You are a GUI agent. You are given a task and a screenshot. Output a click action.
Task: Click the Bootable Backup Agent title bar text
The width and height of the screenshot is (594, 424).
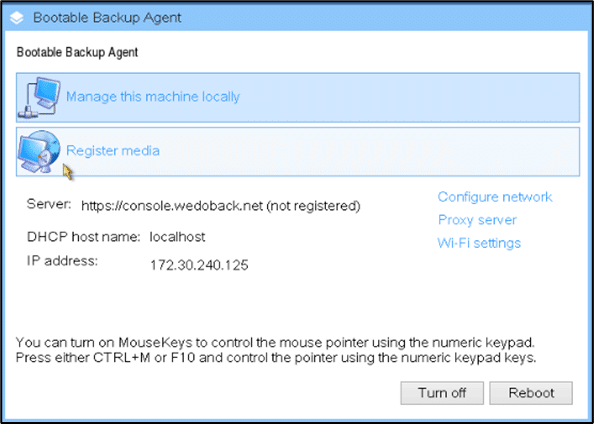(x=107, y=18)
